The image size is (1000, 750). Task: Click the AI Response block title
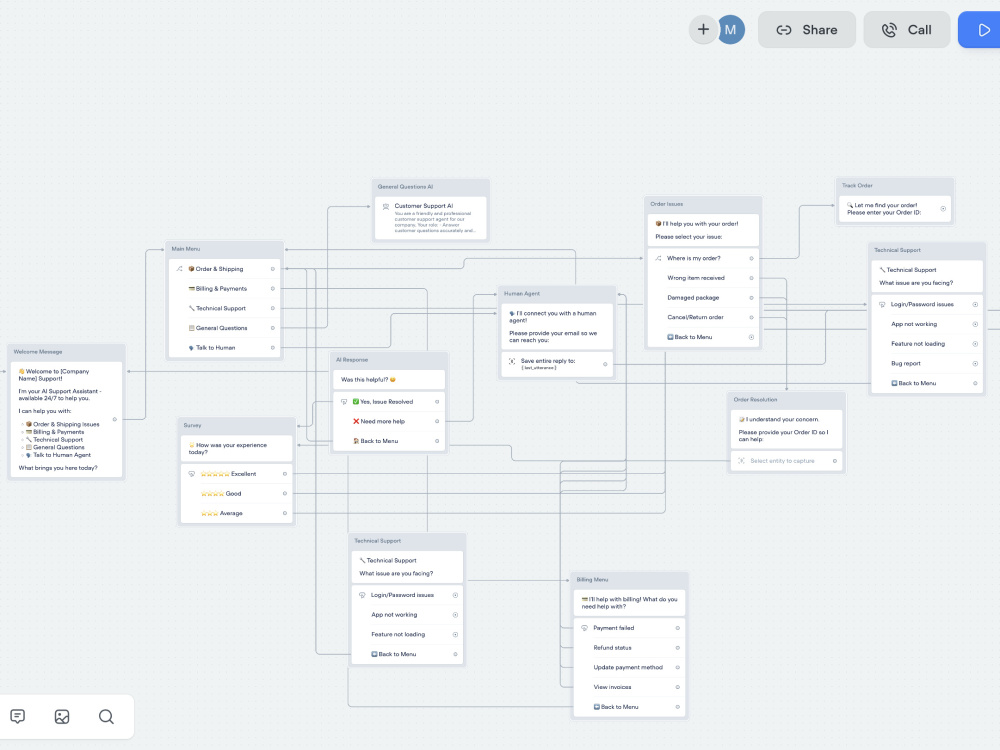point(352,360)
